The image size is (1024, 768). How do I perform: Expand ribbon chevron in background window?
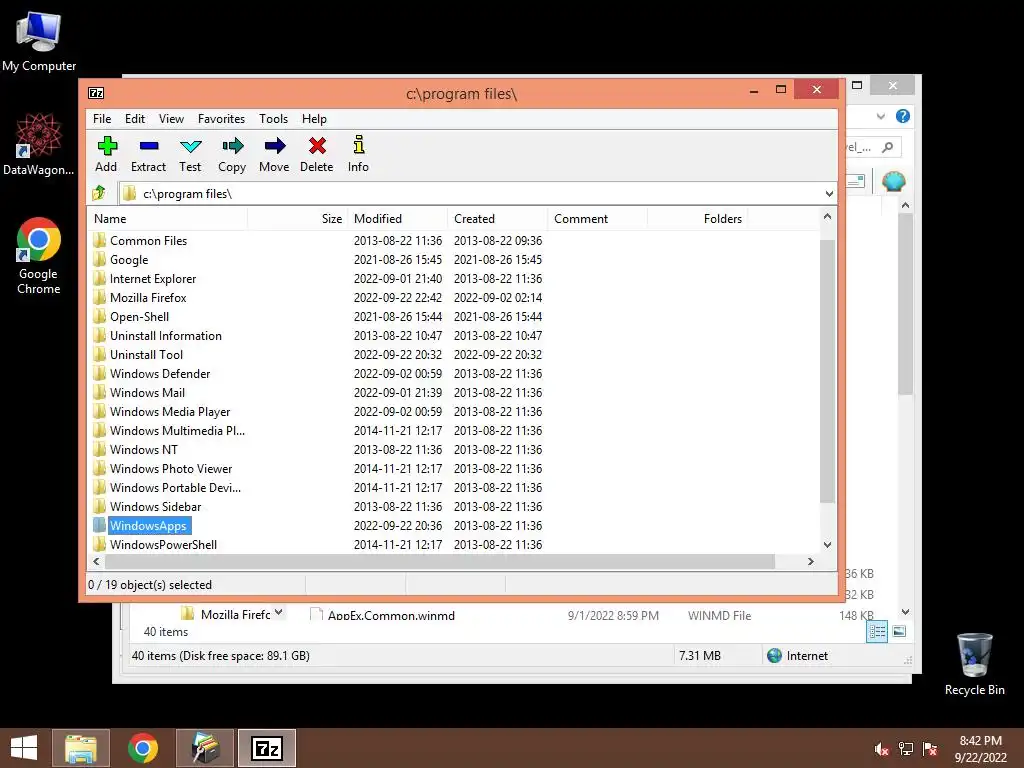[x=881, y=116]
